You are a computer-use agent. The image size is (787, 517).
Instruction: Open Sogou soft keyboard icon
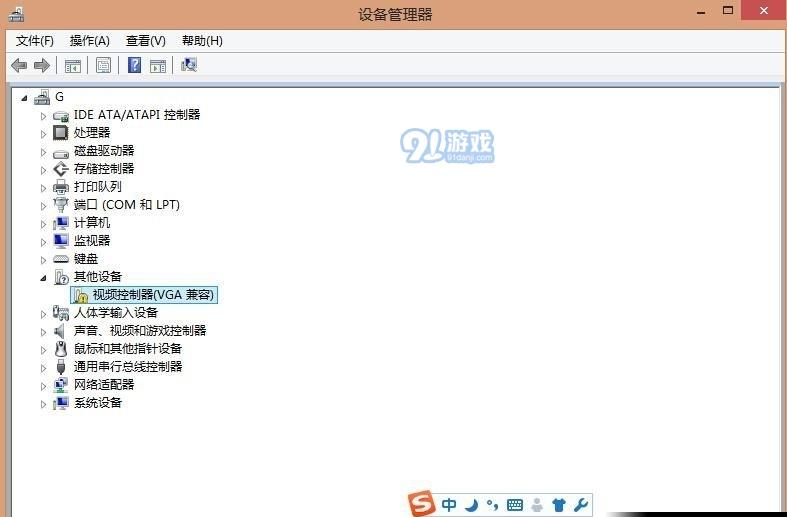(x=515, y=505)
